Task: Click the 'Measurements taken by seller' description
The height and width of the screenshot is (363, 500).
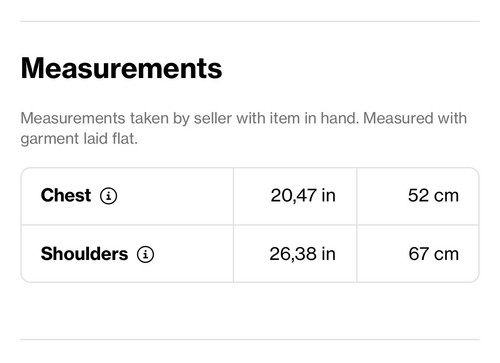Action: point(244,128)
